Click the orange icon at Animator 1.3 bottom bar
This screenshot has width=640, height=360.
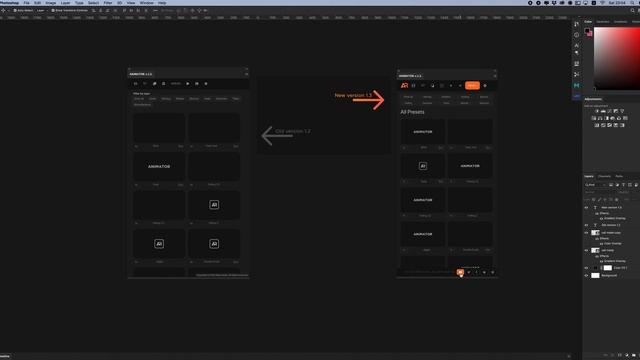[460, 272]
